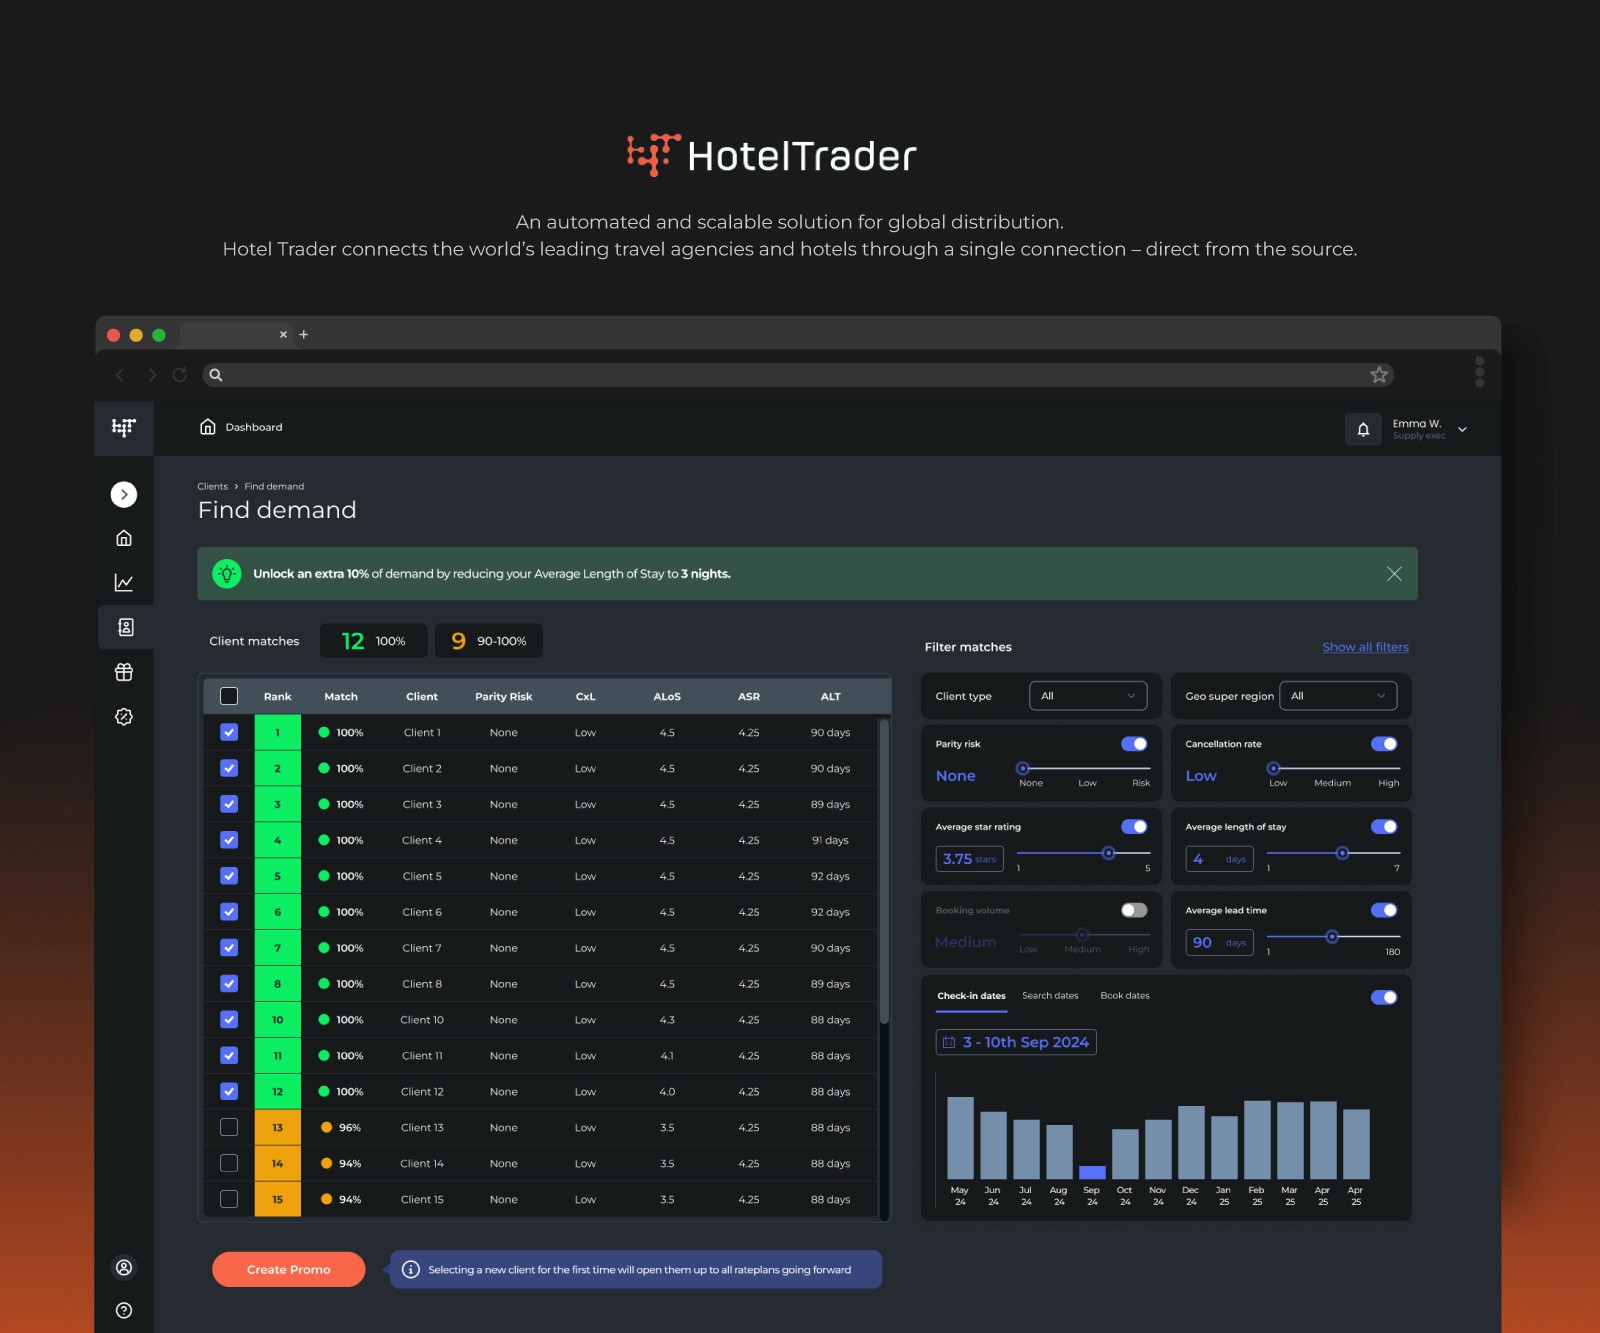The image size is (1600, 1333).
Task: Open the gift promotions icon in sidebar
Action: tap(124, 672)
